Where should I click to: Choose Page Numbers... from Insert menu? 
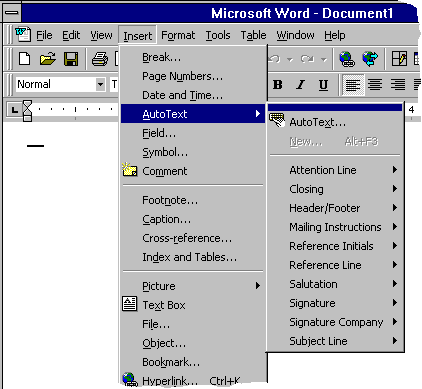click(x=193, y=76)
